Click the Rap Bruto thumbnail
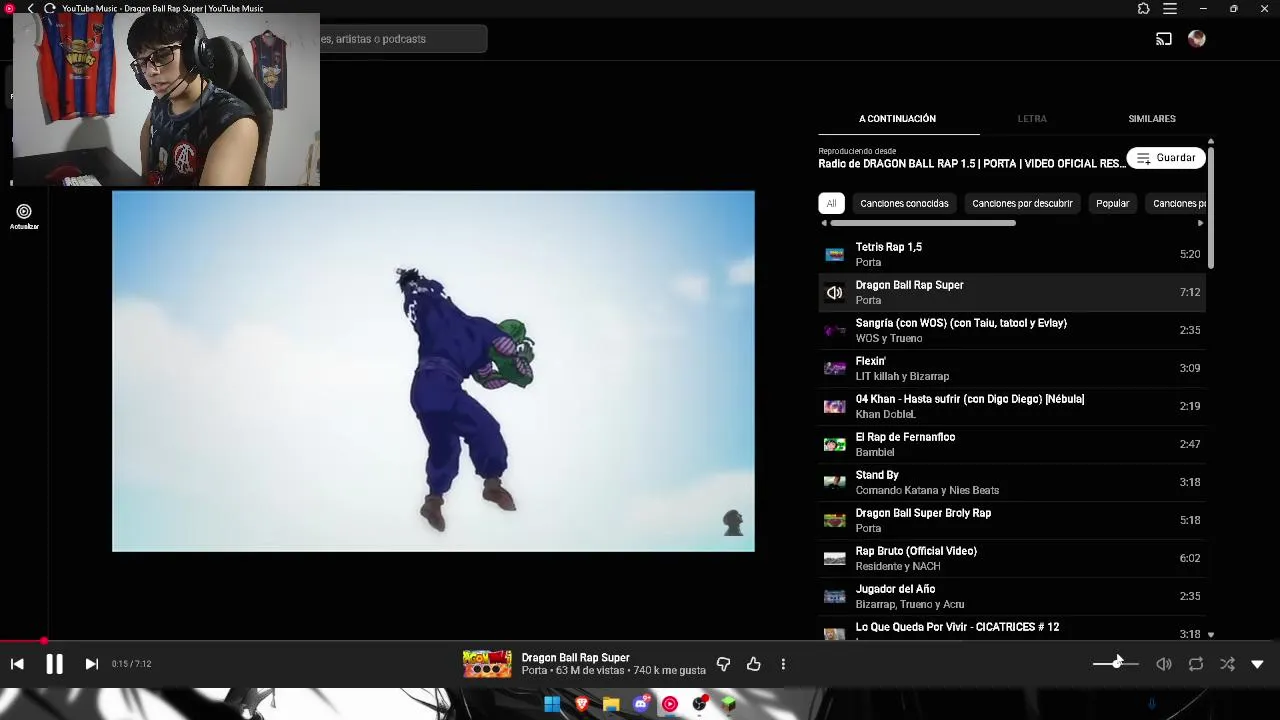 (x=834, y=558)
